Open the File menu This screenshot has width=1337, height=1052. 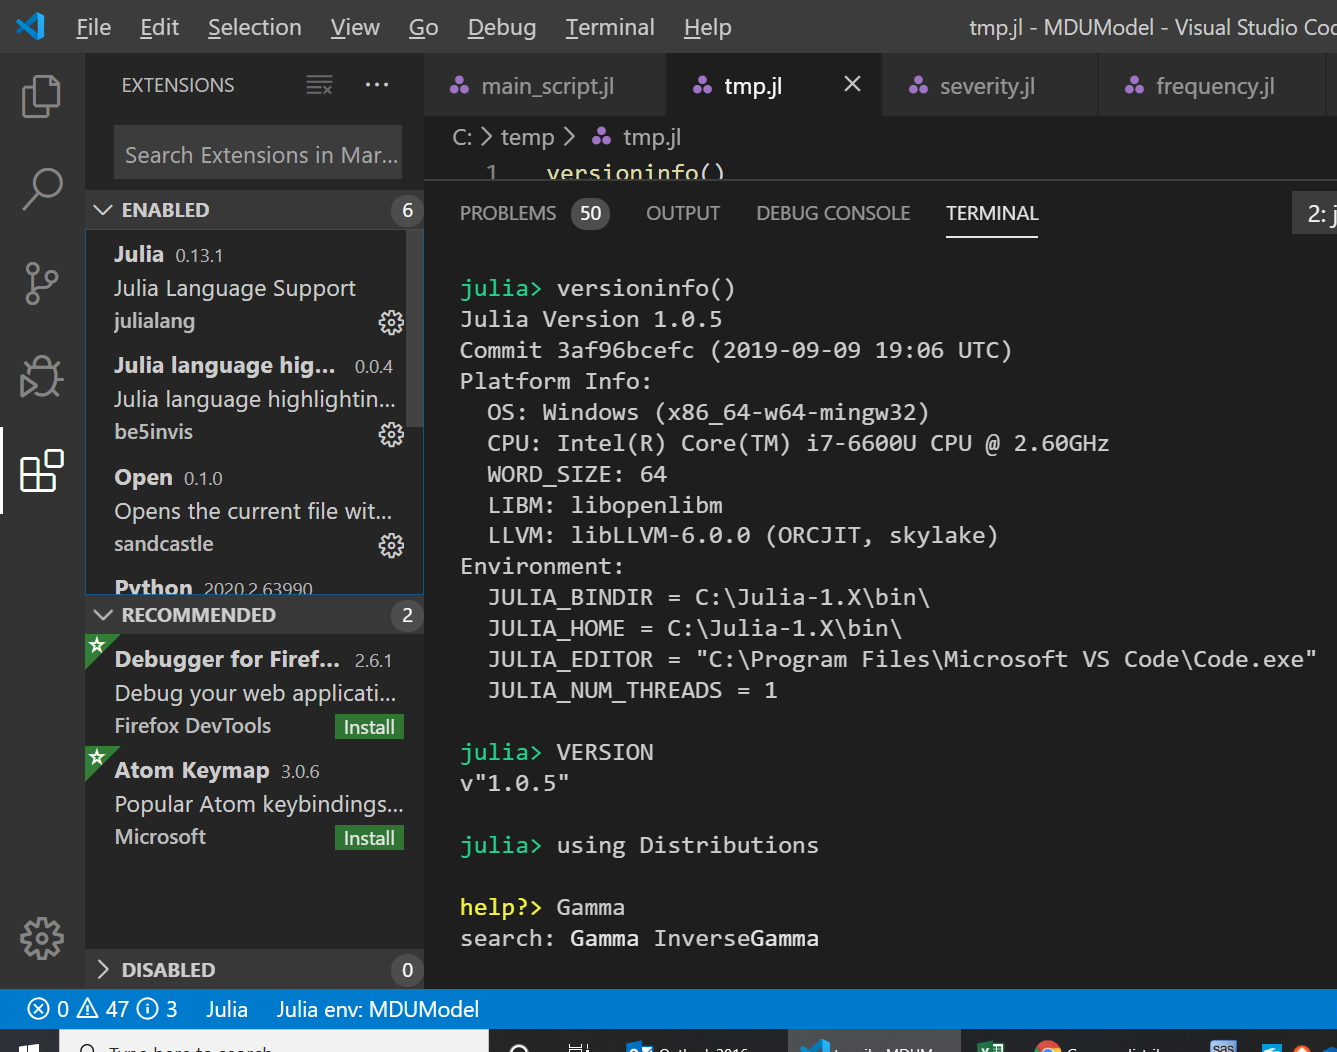[94, 27]
